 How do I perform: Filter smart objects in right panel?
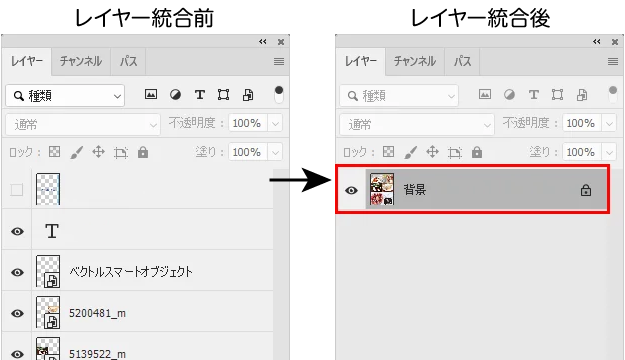[582, 95]
